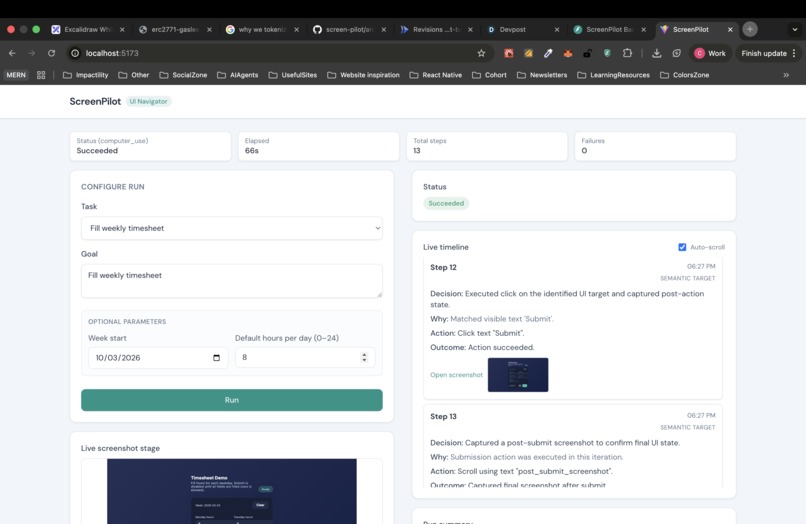Image resolution: width=806 pixels, height=524 pixels.
Task: Open the Website inspiration bookmarks folder
Action: pyautogui.click(x=363, y=75)
